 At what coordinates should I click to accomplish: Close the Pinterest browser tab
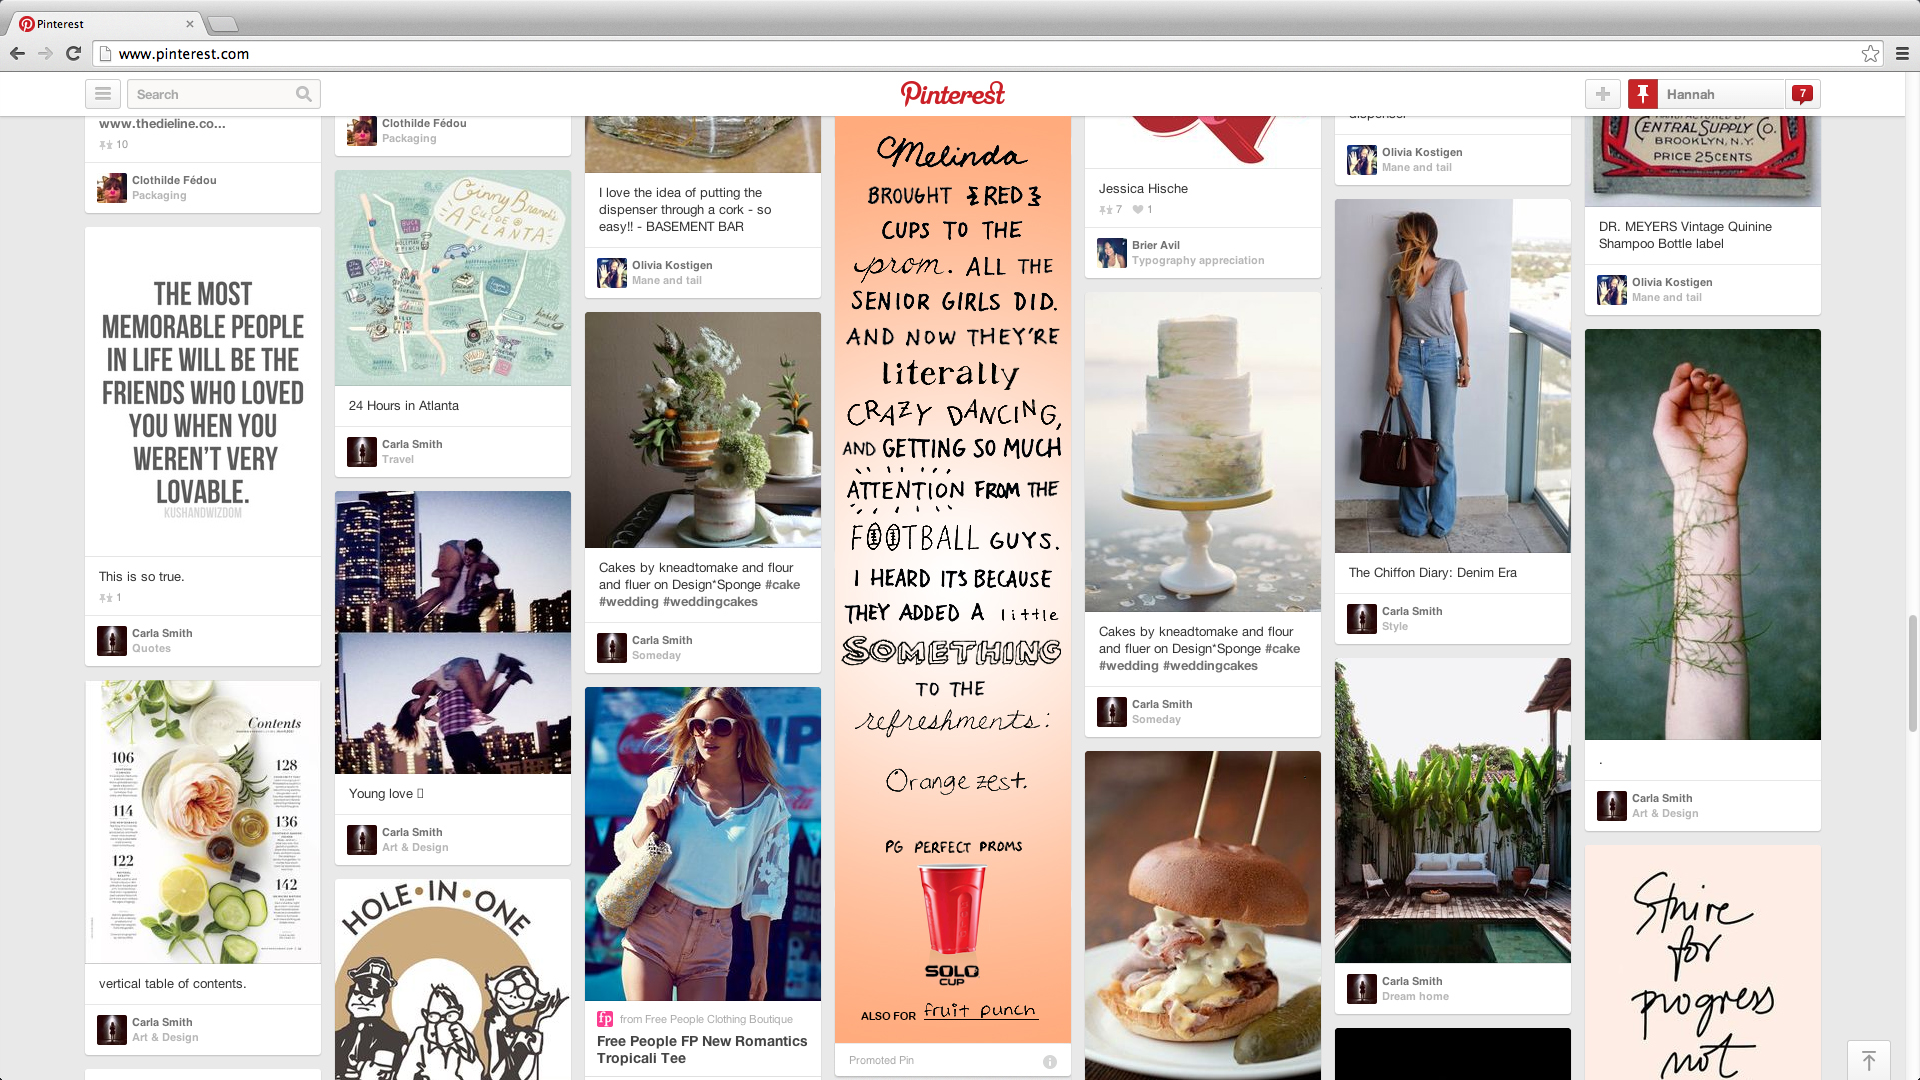point(190,24)
